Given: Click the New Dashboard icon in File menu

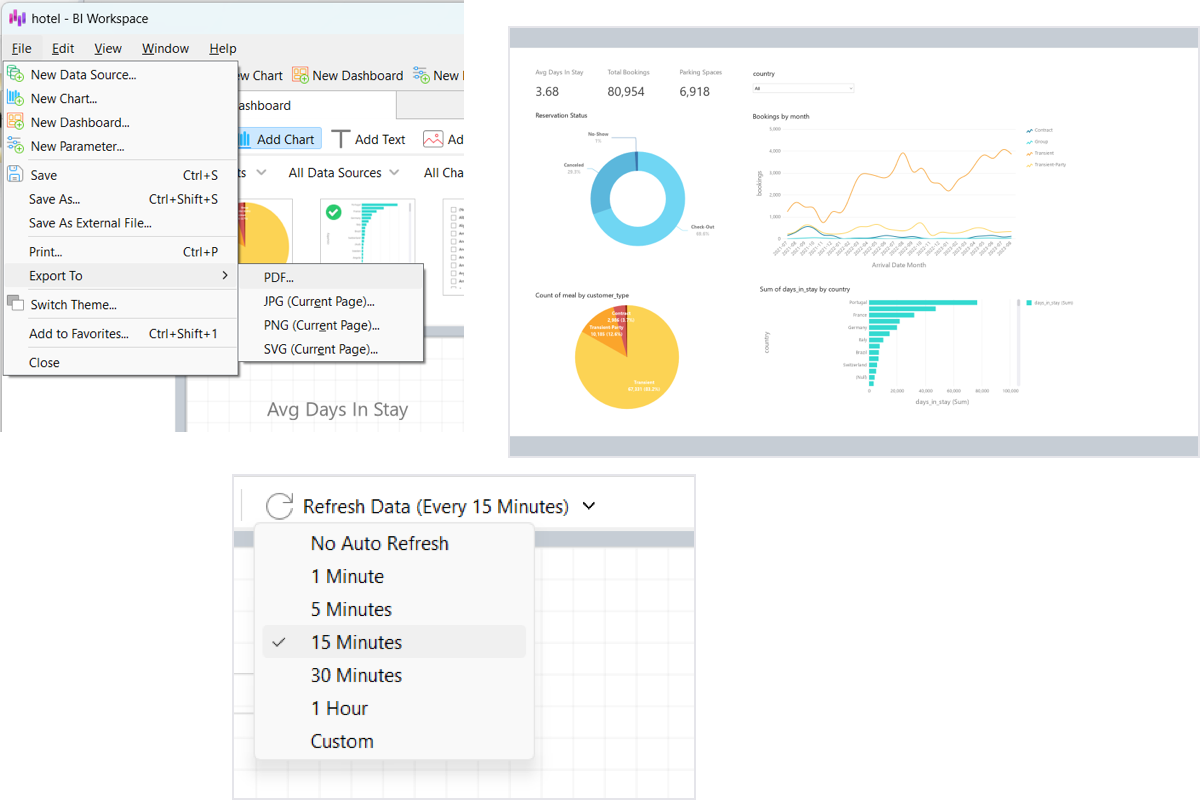Looking at the screenshot, I should pyautogui.click(x=15, y=122).
